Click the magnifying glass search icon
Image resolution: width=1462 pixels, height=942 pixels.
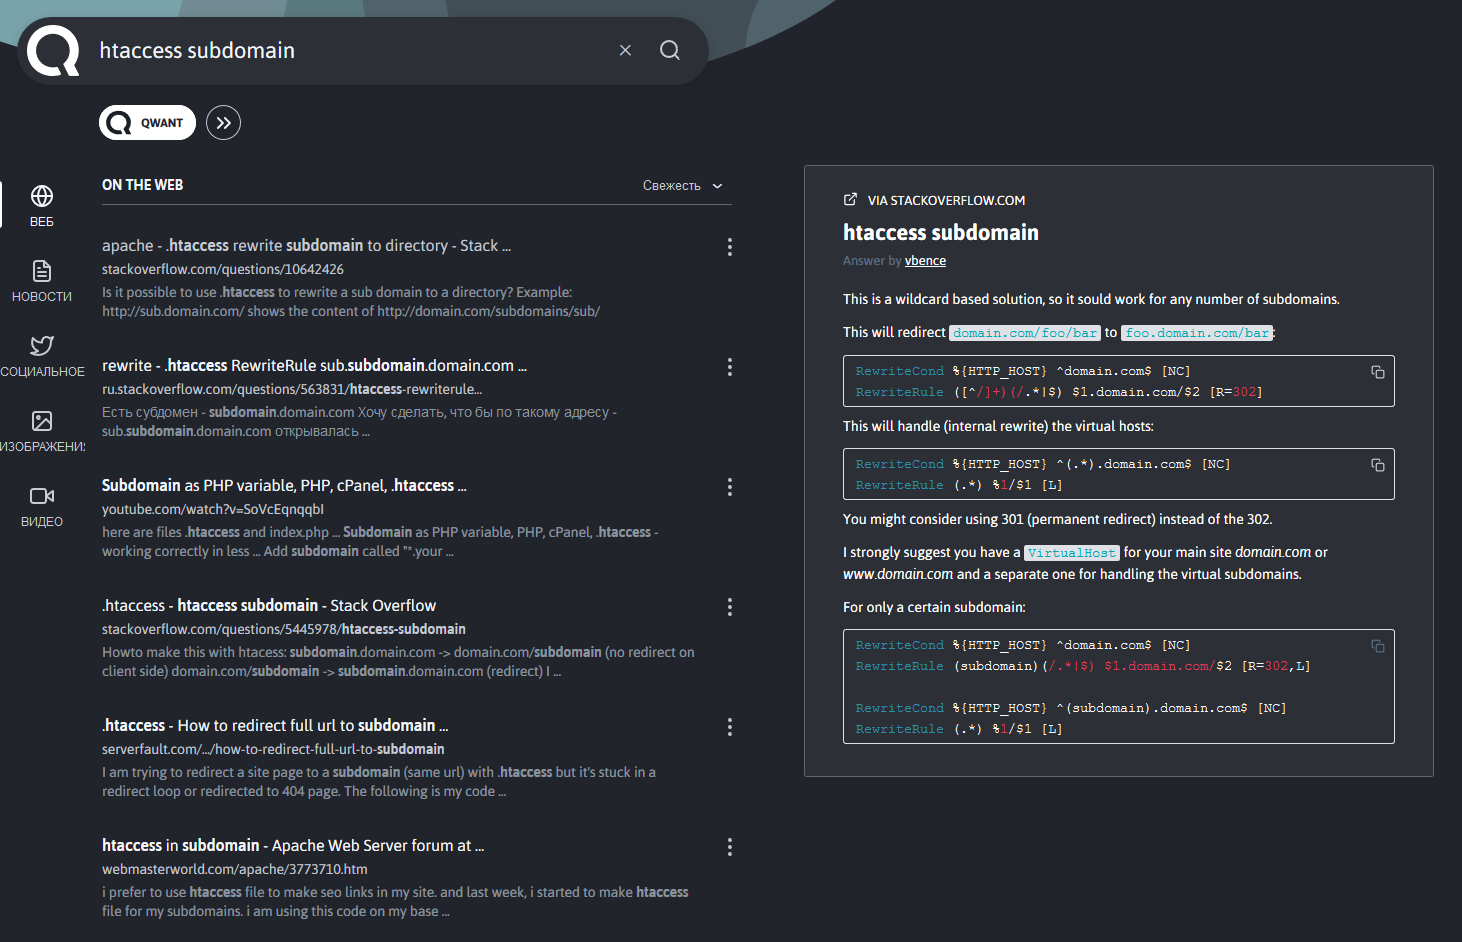[670, 50]
